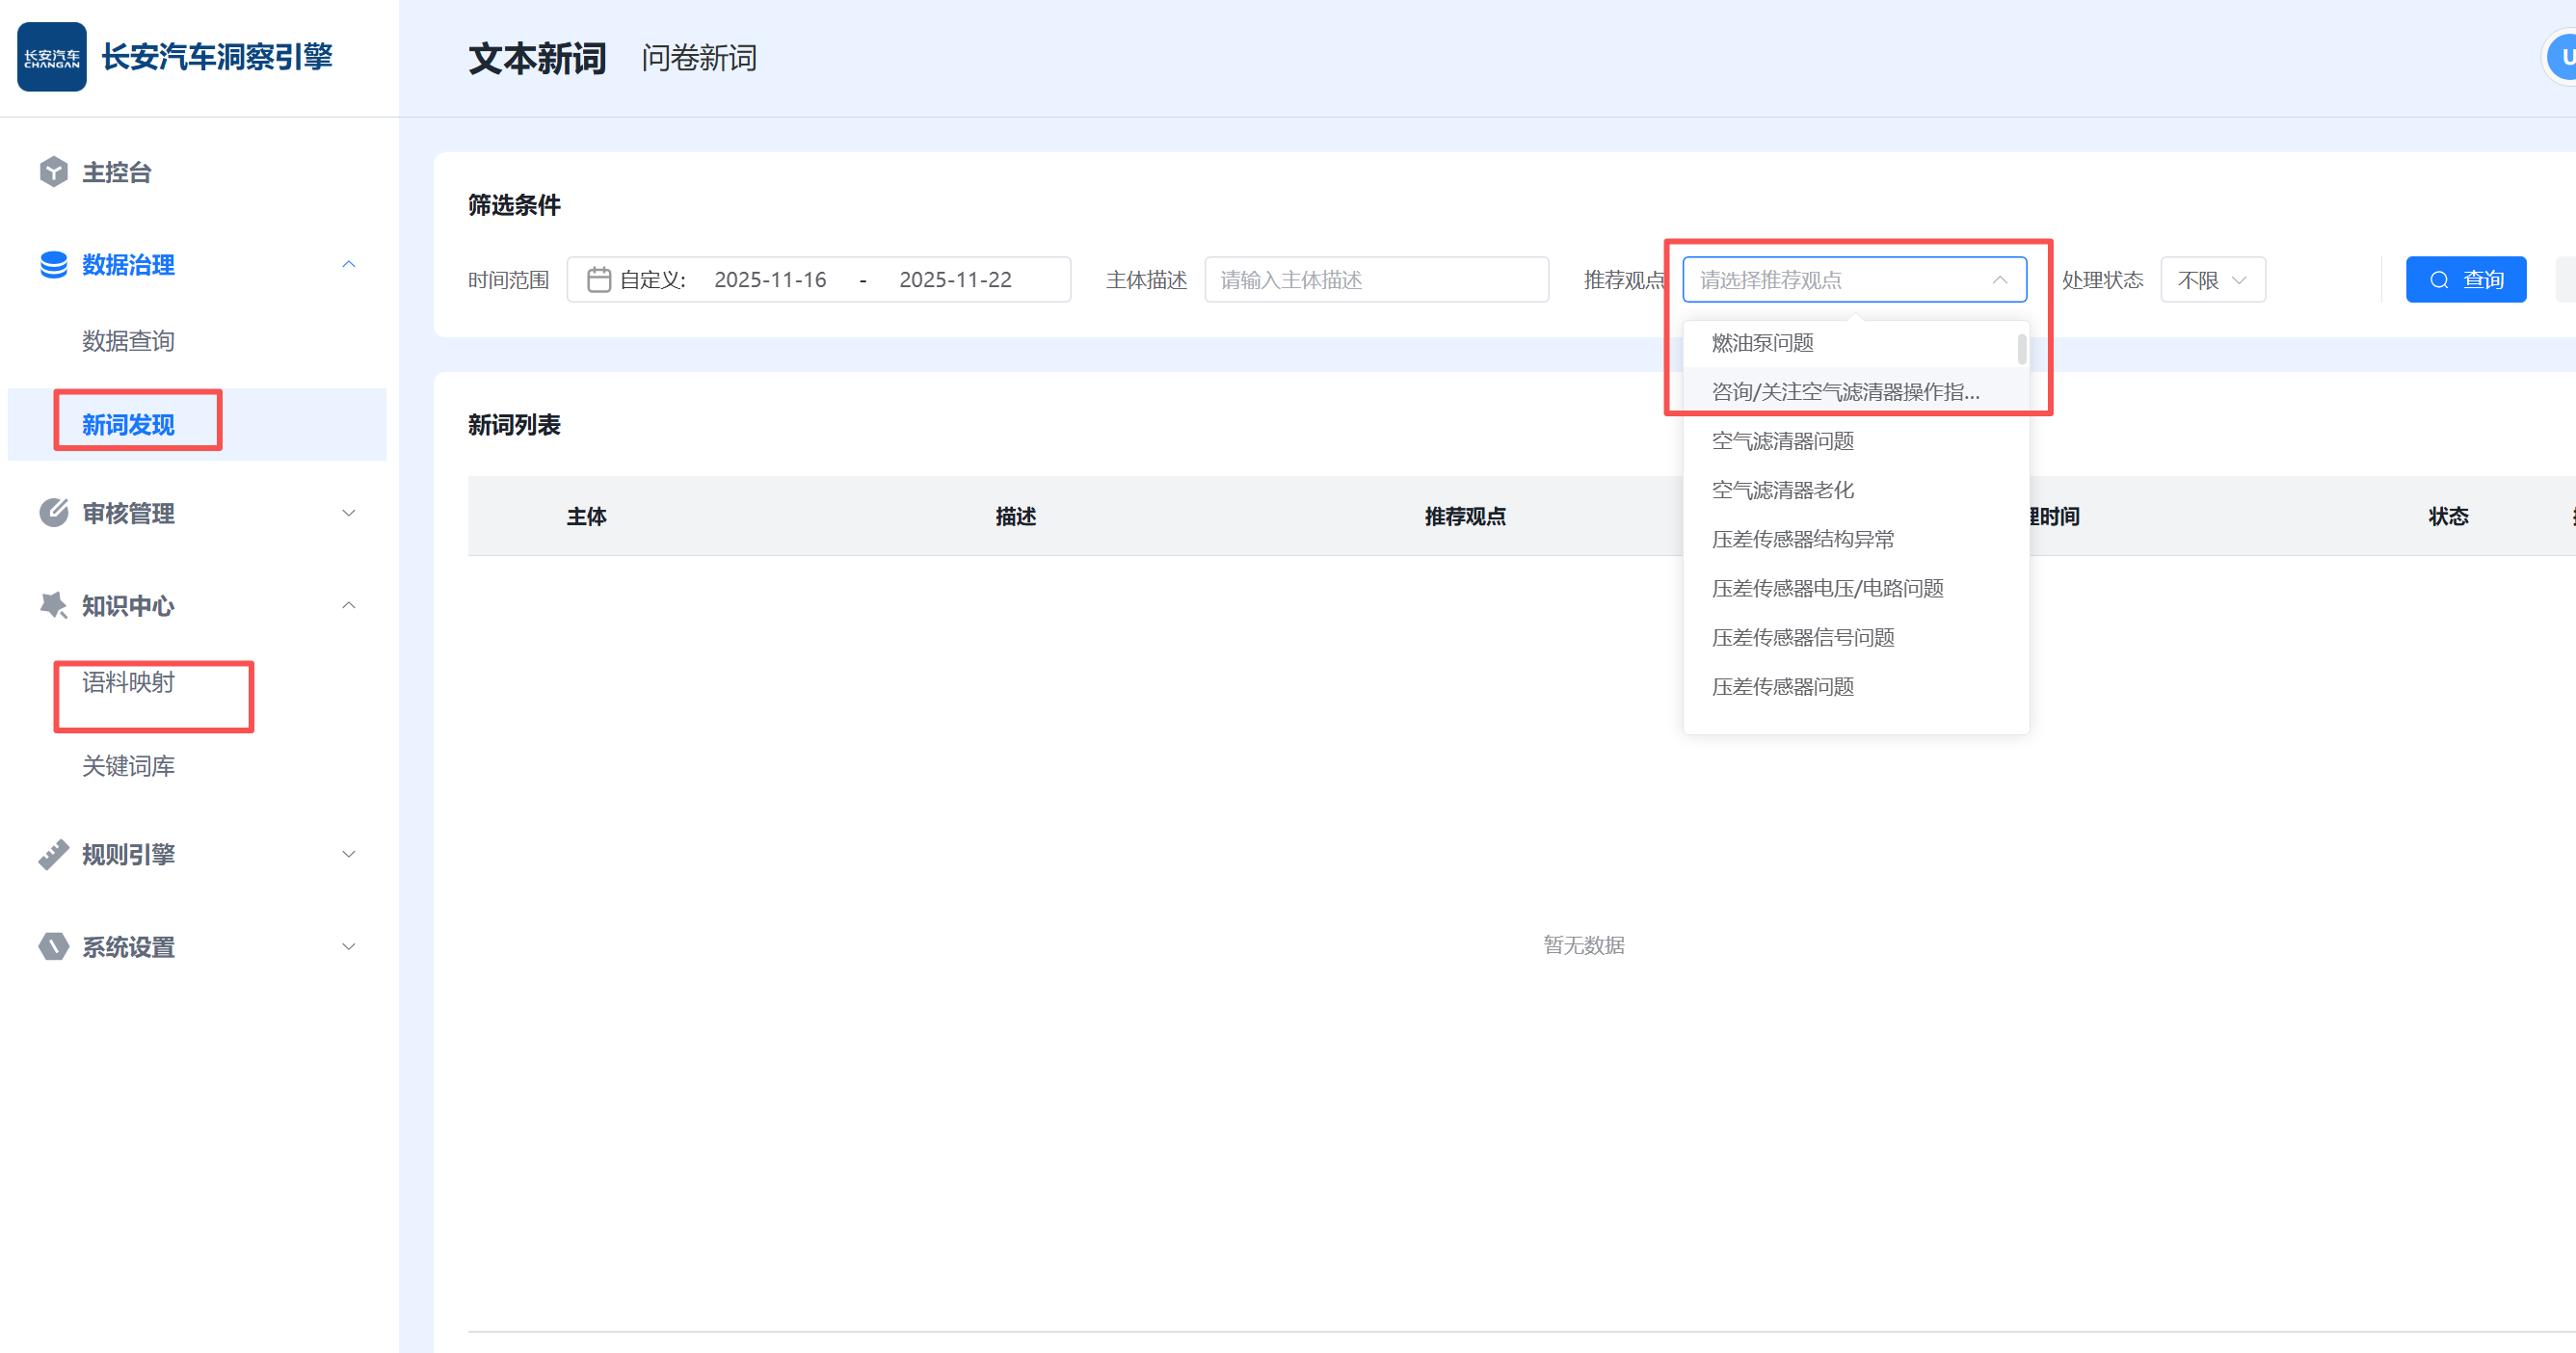The height and width of the screenshot is (1353, 2576).
Task: Click the Changan logo icon
Action: [51, 57]
